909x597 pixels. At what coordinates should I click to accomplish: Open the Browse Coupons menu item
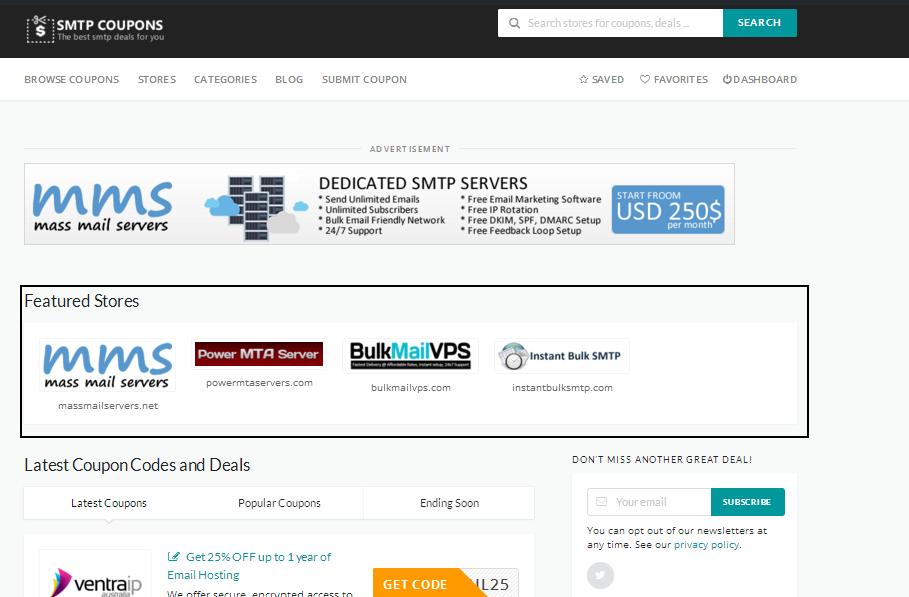click(71, 80)
